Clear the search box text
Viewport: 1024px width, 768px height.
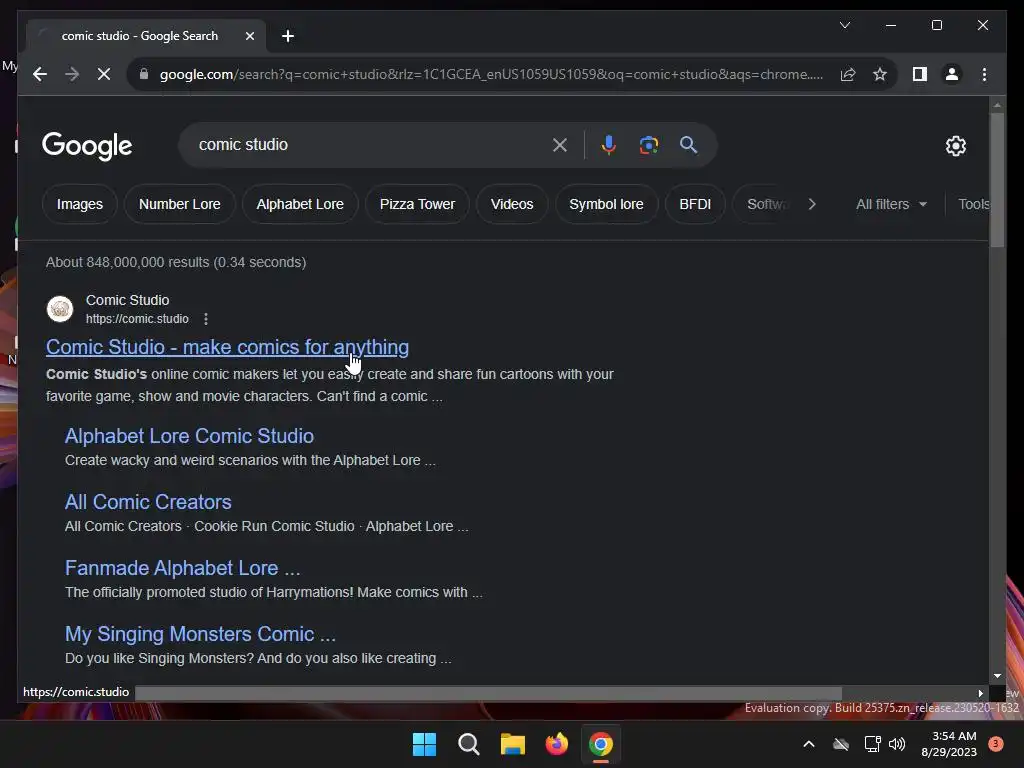tap(560, 145)
